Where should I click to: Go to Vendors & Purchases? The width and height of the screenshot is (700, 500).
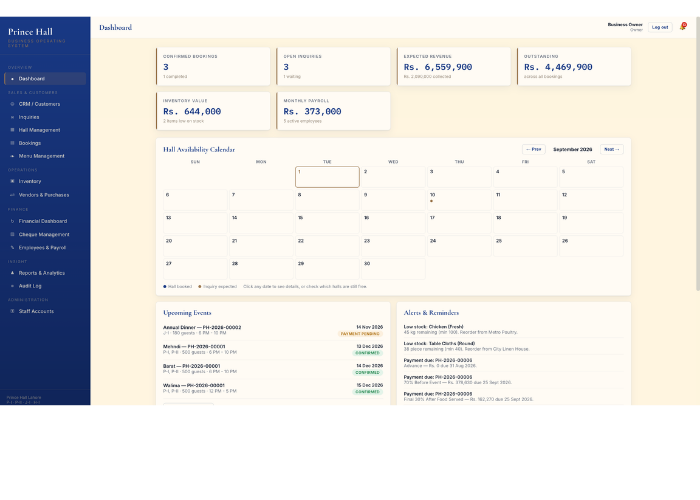[x=45, y=195]
